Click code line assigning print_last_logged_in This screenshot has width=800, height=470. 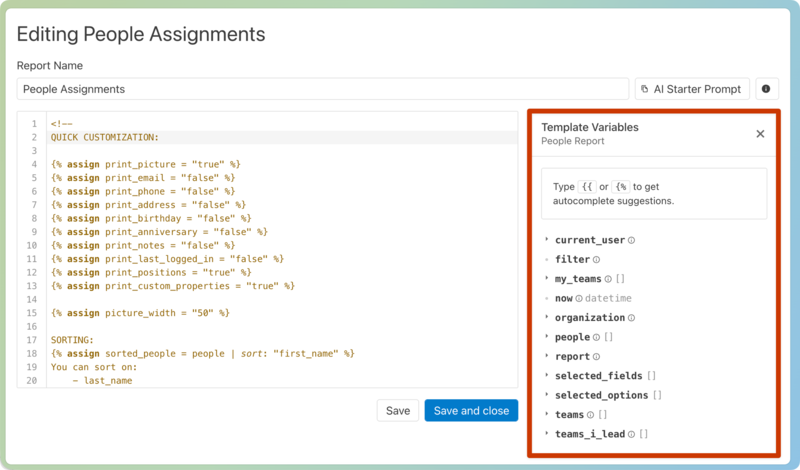point(167,259)
